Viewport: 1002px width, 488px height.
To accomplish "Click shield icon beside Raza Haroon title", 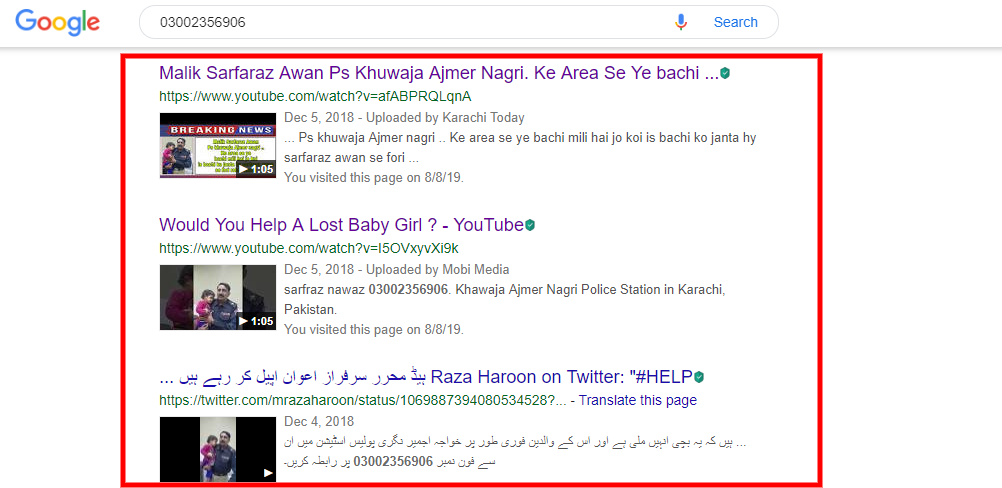I will click(699, 377).
